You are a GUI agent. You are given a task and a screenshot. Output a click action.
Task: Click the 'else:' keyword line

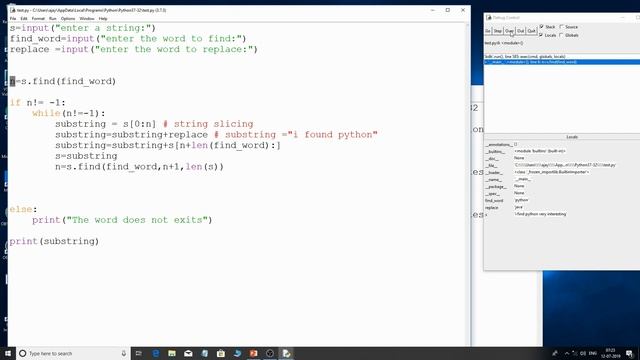pyautogui.click(x=23, y=209)
